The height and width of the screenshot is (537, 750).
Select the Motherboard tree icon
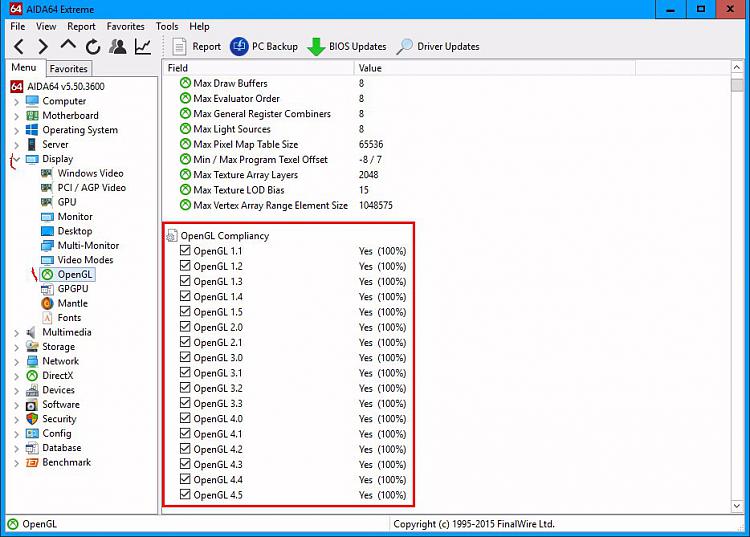click(32, 115)
